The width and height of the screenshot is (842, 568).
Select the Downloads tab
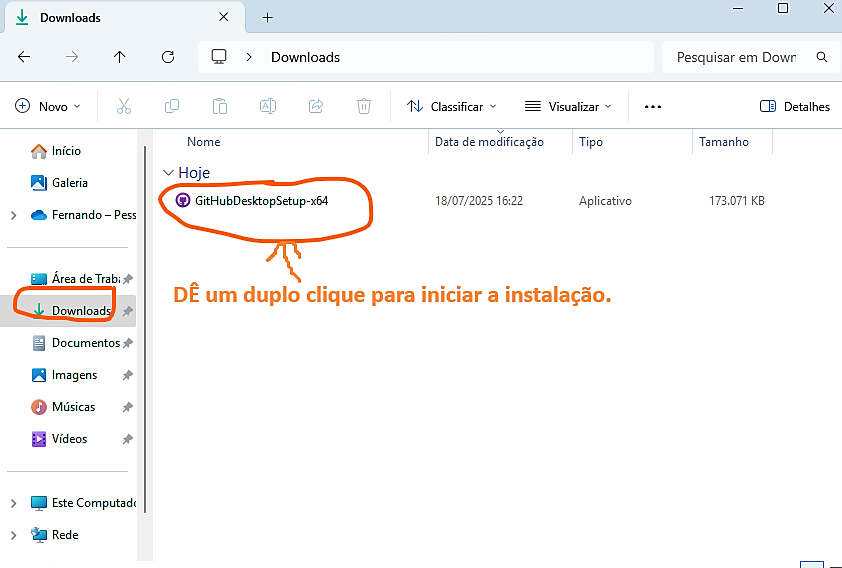[120, 18]
